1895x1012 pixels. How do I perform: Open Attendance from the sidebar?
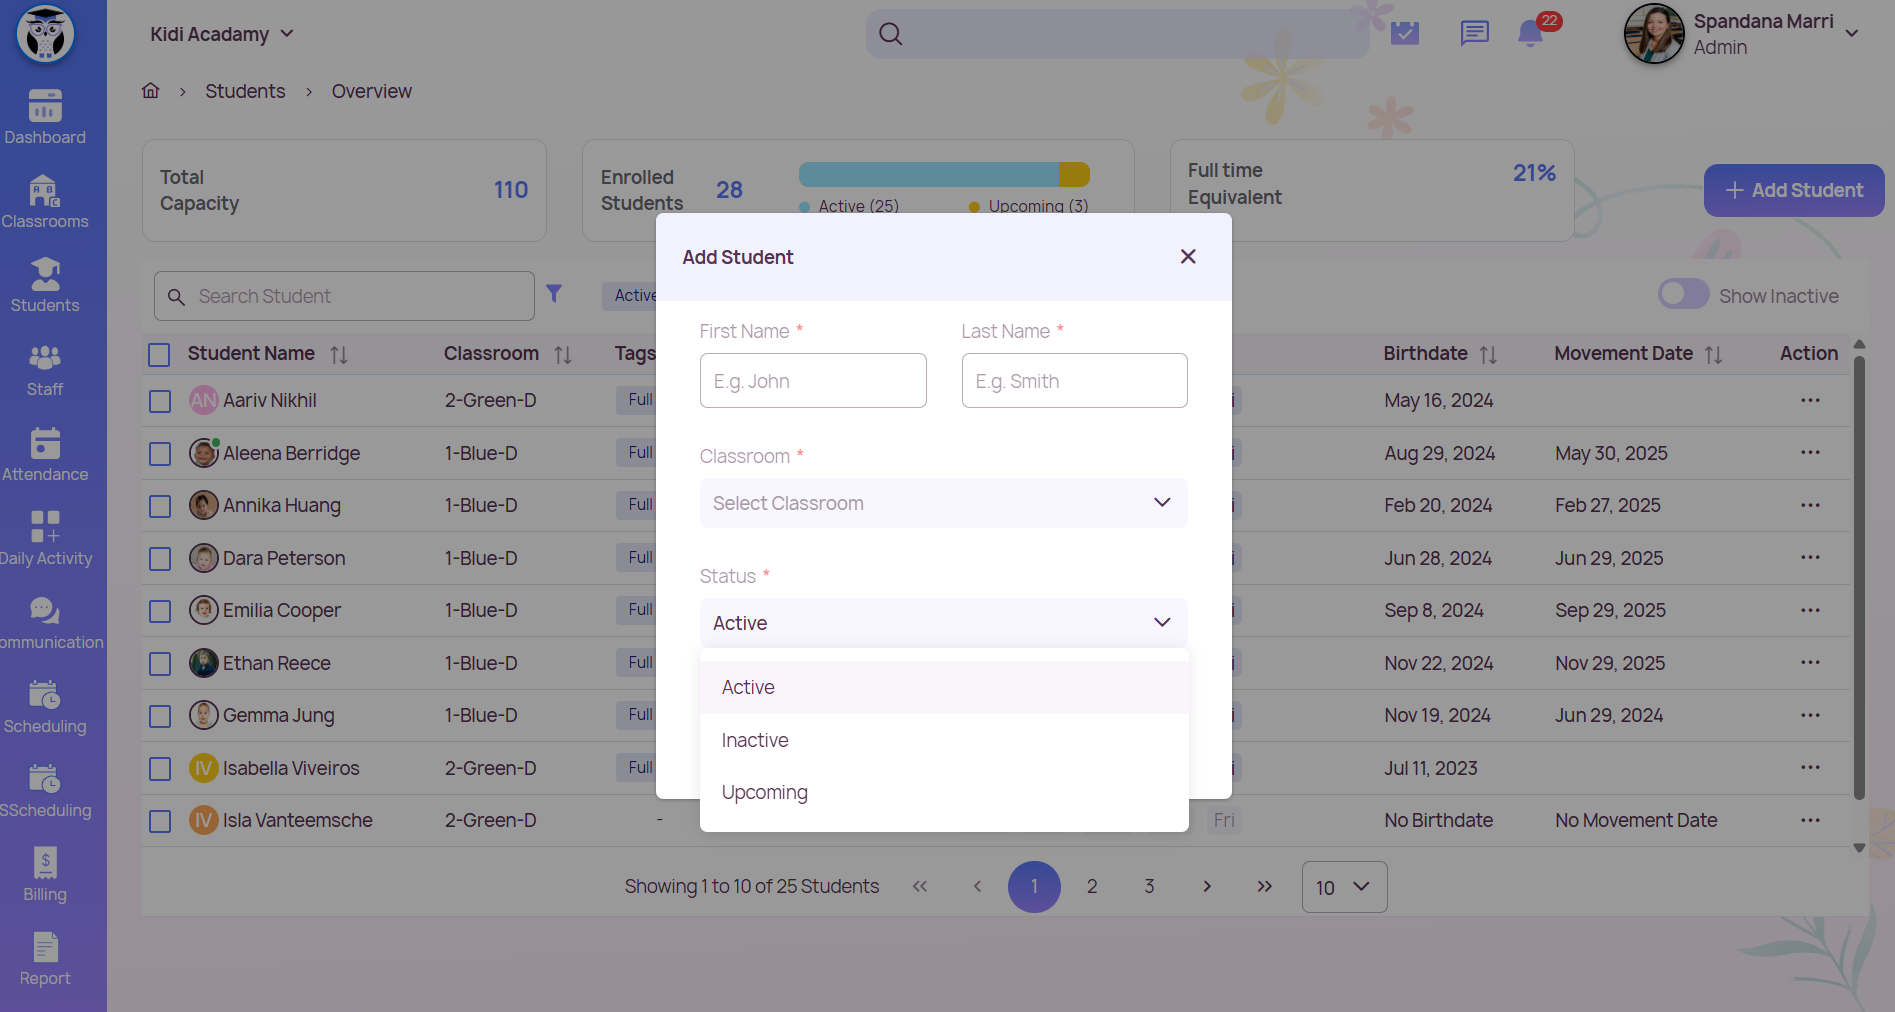[45, 454]
